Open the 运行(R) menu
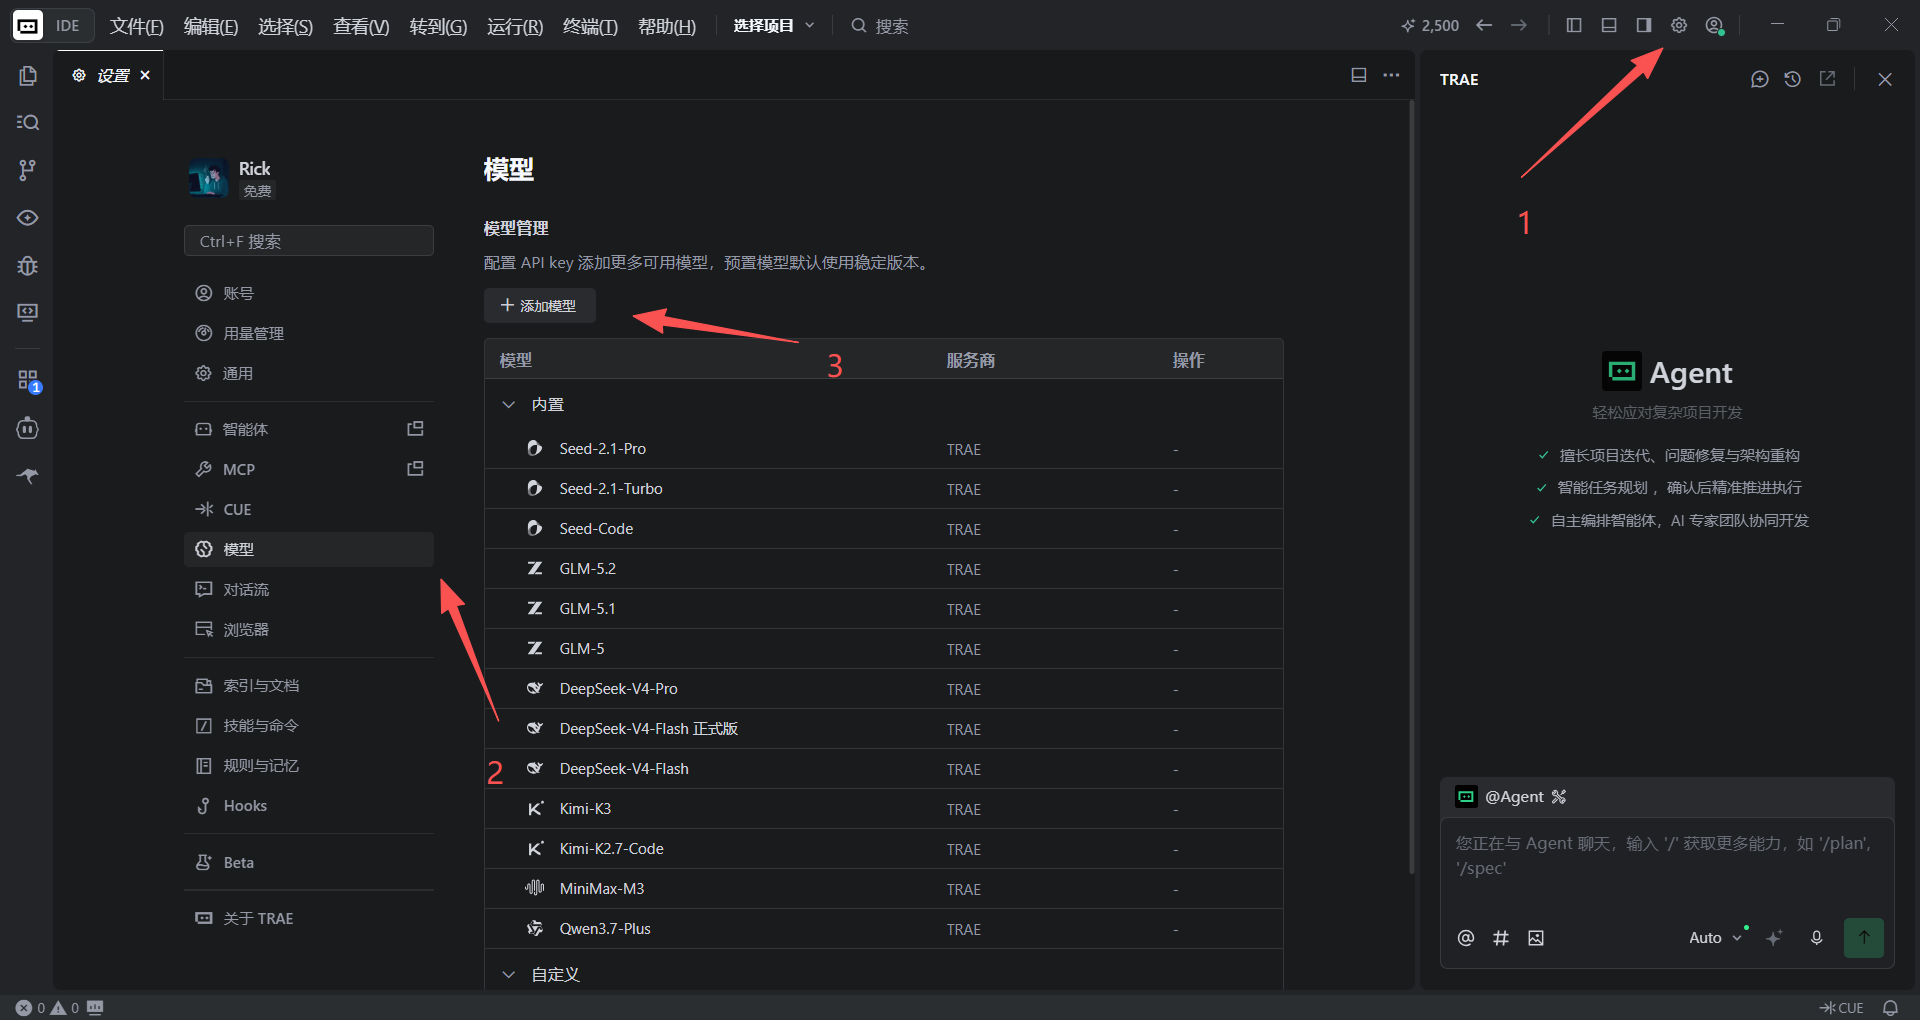The height and width of the screenshot is (1020, 1920). point(515,26)
